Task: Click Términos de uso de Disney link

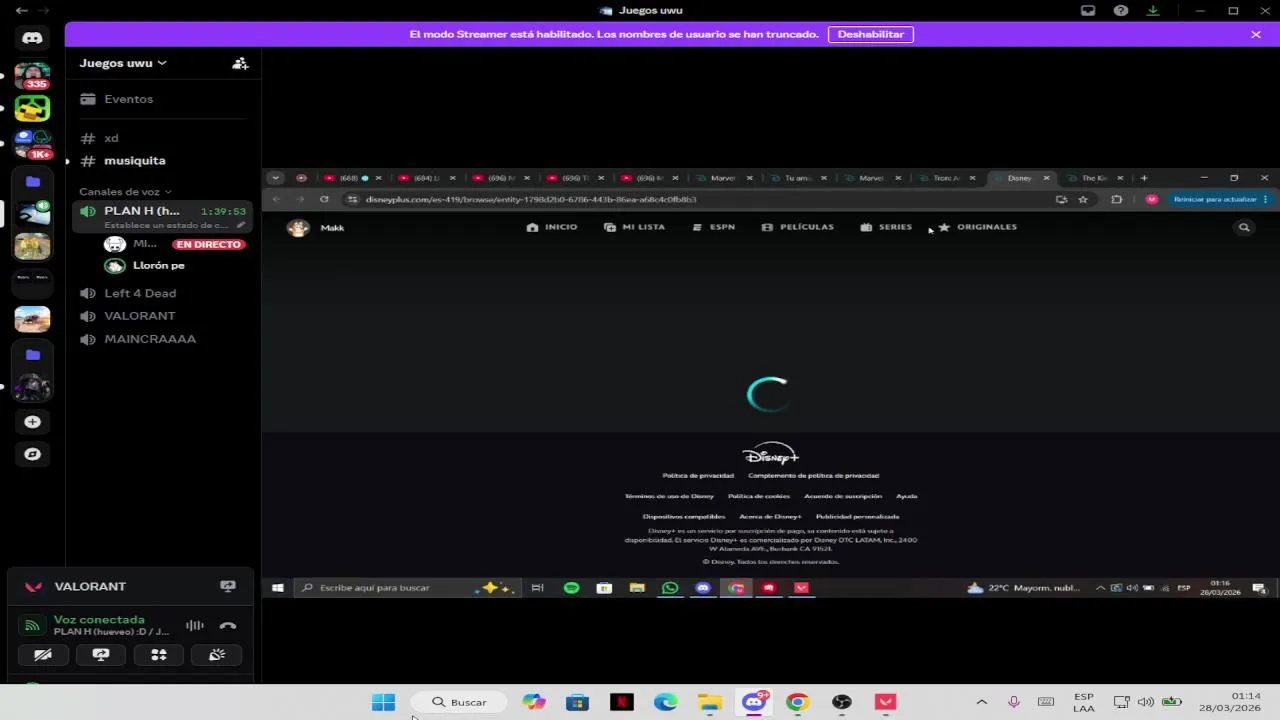Action: [669, 496]
